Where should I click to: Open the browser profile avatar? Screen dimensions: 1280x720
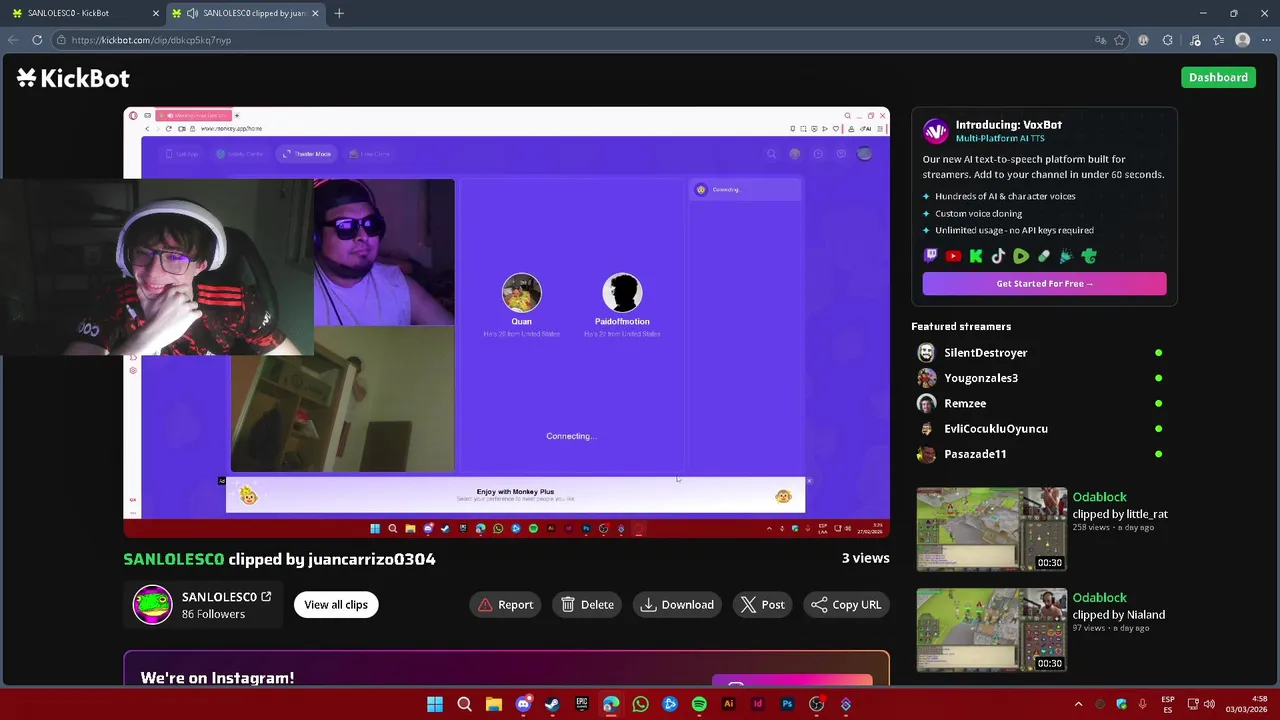click(1242, 40)
